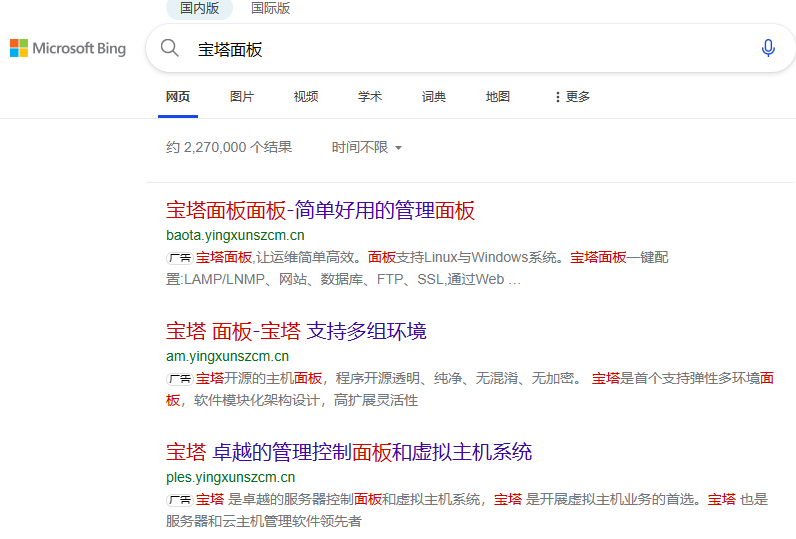This screenshot has height=539, width=796.
Task: Expand the 更多 menu
Action: [572, 96]
